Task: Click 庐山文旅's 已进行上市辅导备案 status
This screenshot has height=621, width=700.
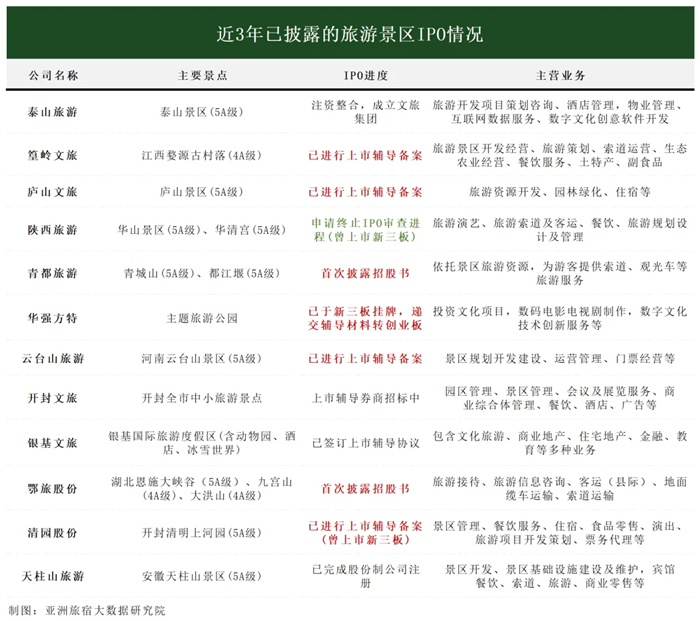Action: [x=366, y=192]
